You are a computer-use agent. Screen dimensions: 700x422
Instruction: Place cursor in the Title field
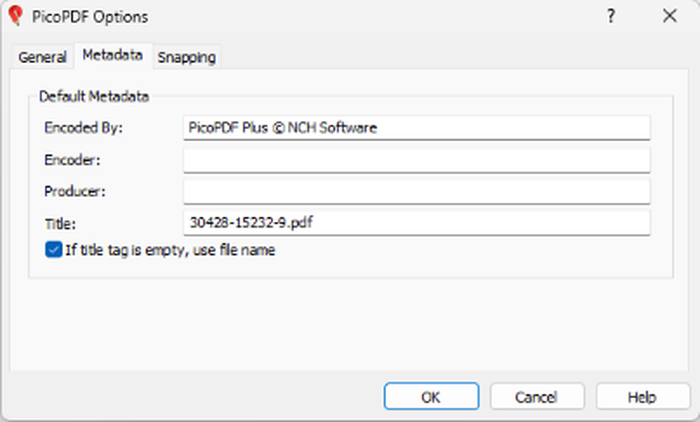(417, 223)
